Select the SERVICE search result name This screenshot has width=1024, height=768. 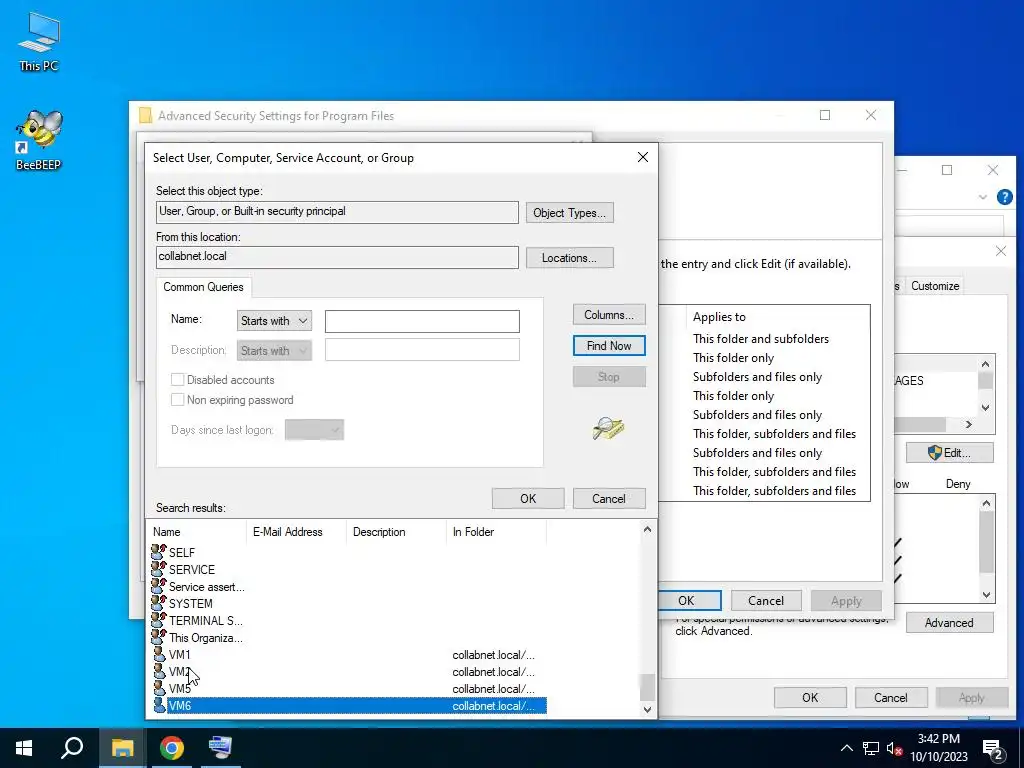(191, 569)
